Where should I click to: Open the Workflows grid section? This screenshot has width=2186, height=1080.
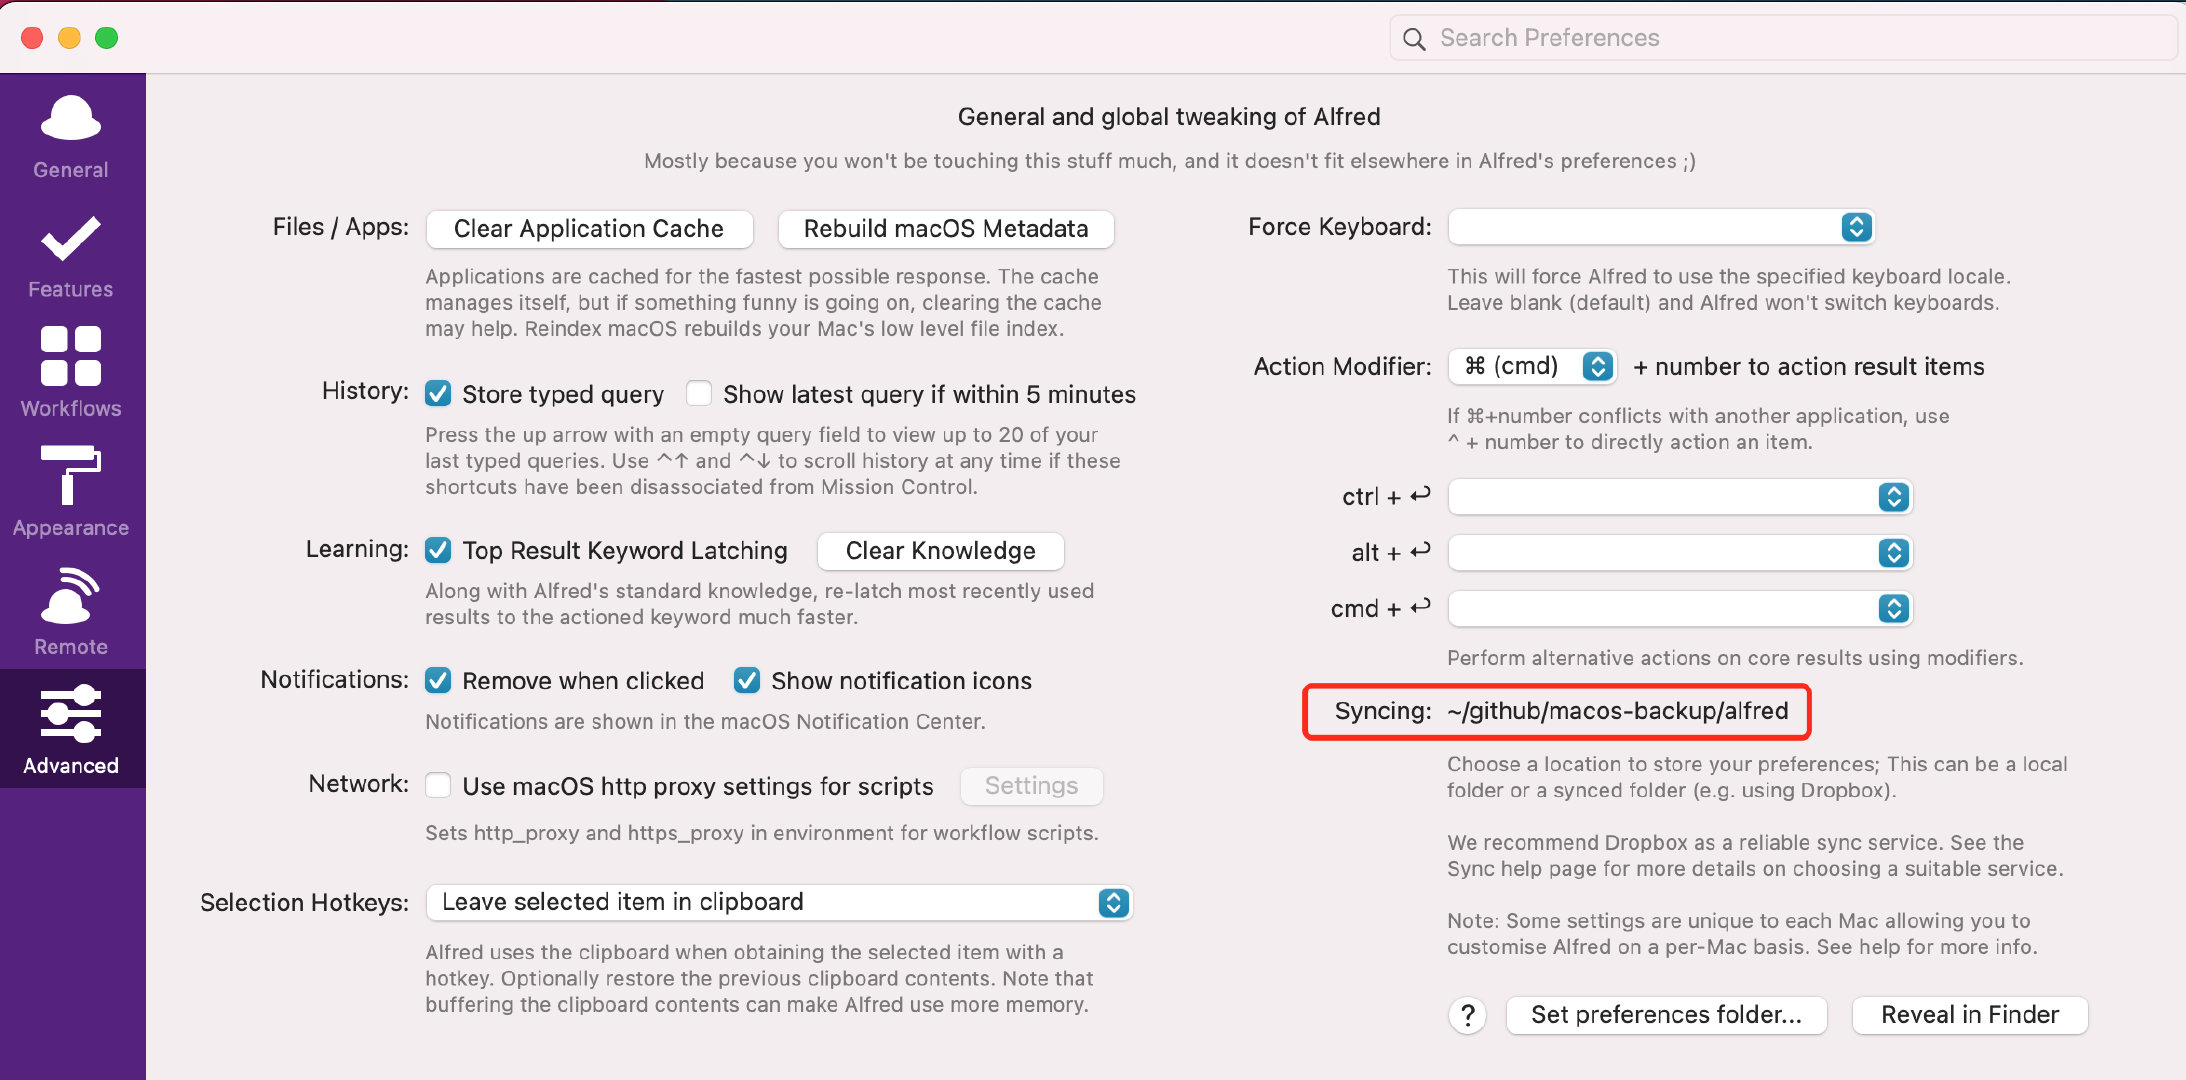[71, 373]
